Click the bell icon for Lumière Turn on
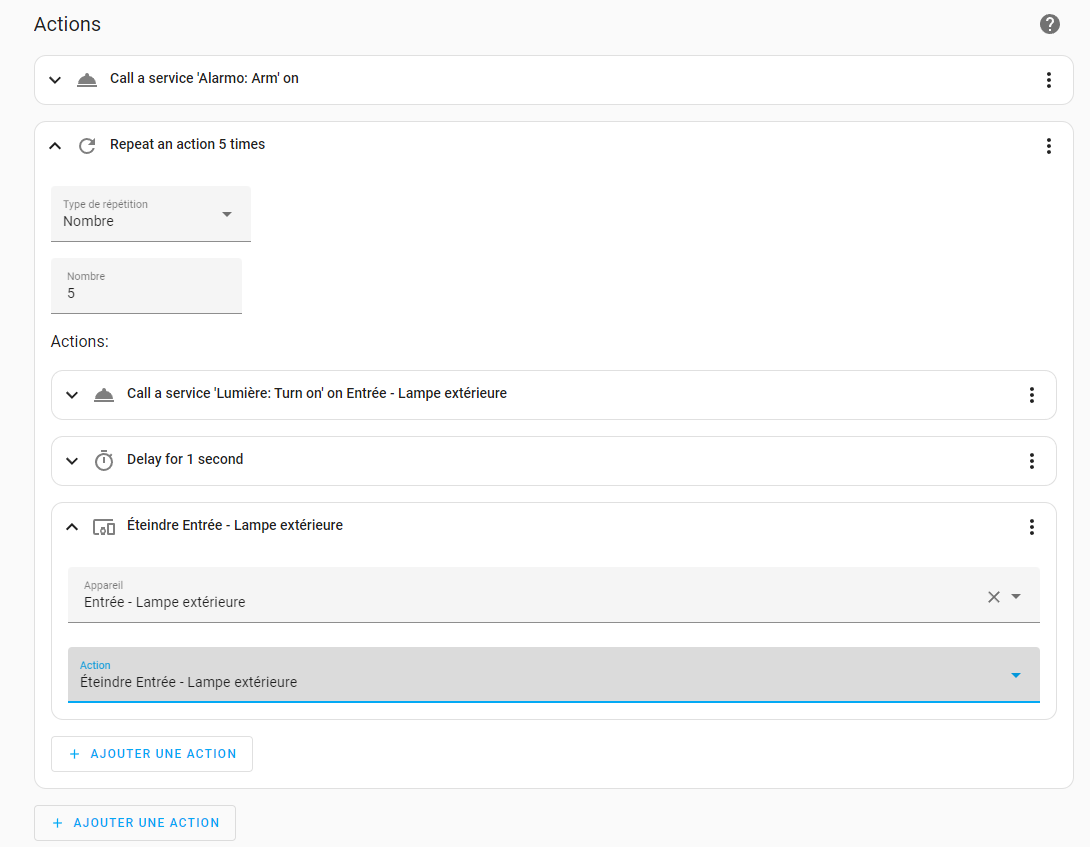Image resolution: width=1090 pixels, height=847 pixels. click(104, 395)
